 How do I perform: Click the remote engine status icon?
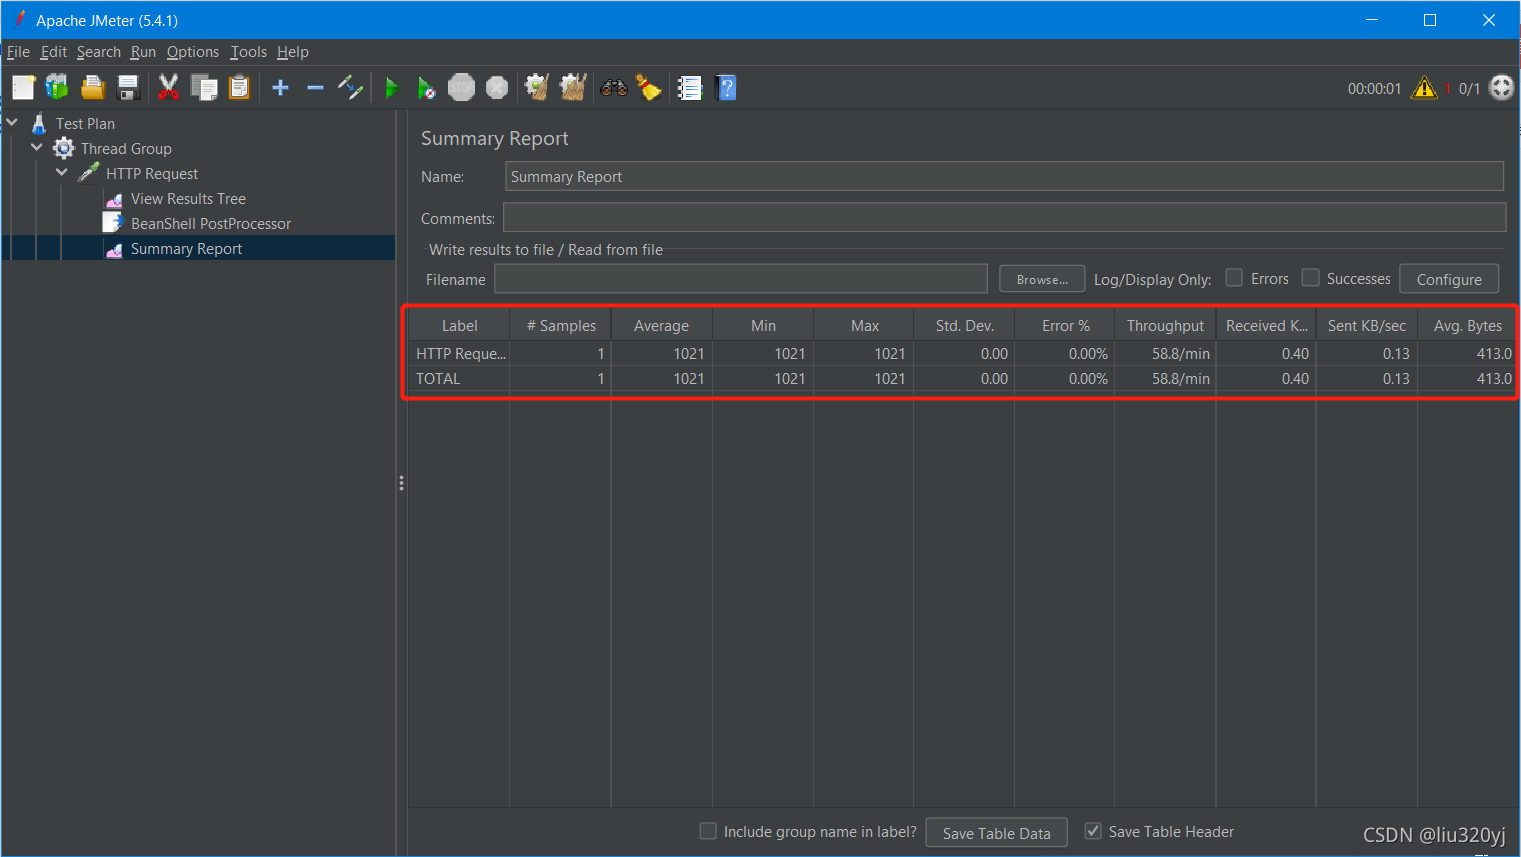click(1501, 88)
